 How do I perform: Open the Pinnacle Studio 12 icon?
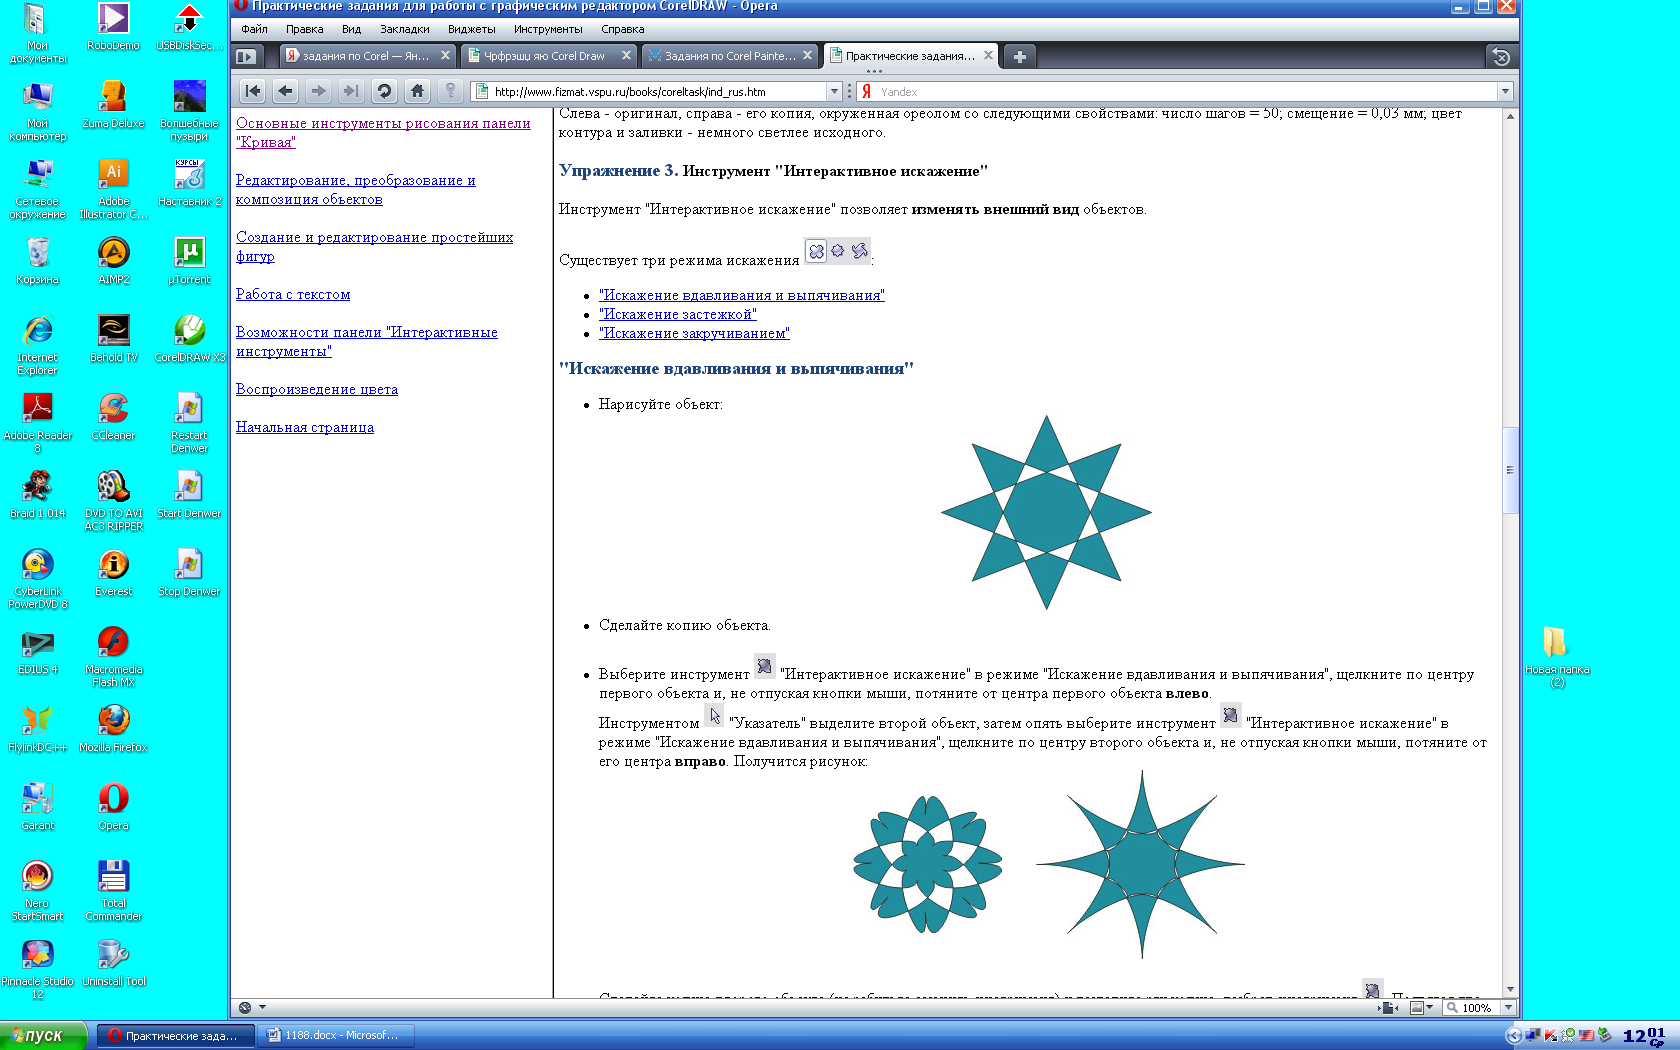pyautogui.click(x=38, y=969)
